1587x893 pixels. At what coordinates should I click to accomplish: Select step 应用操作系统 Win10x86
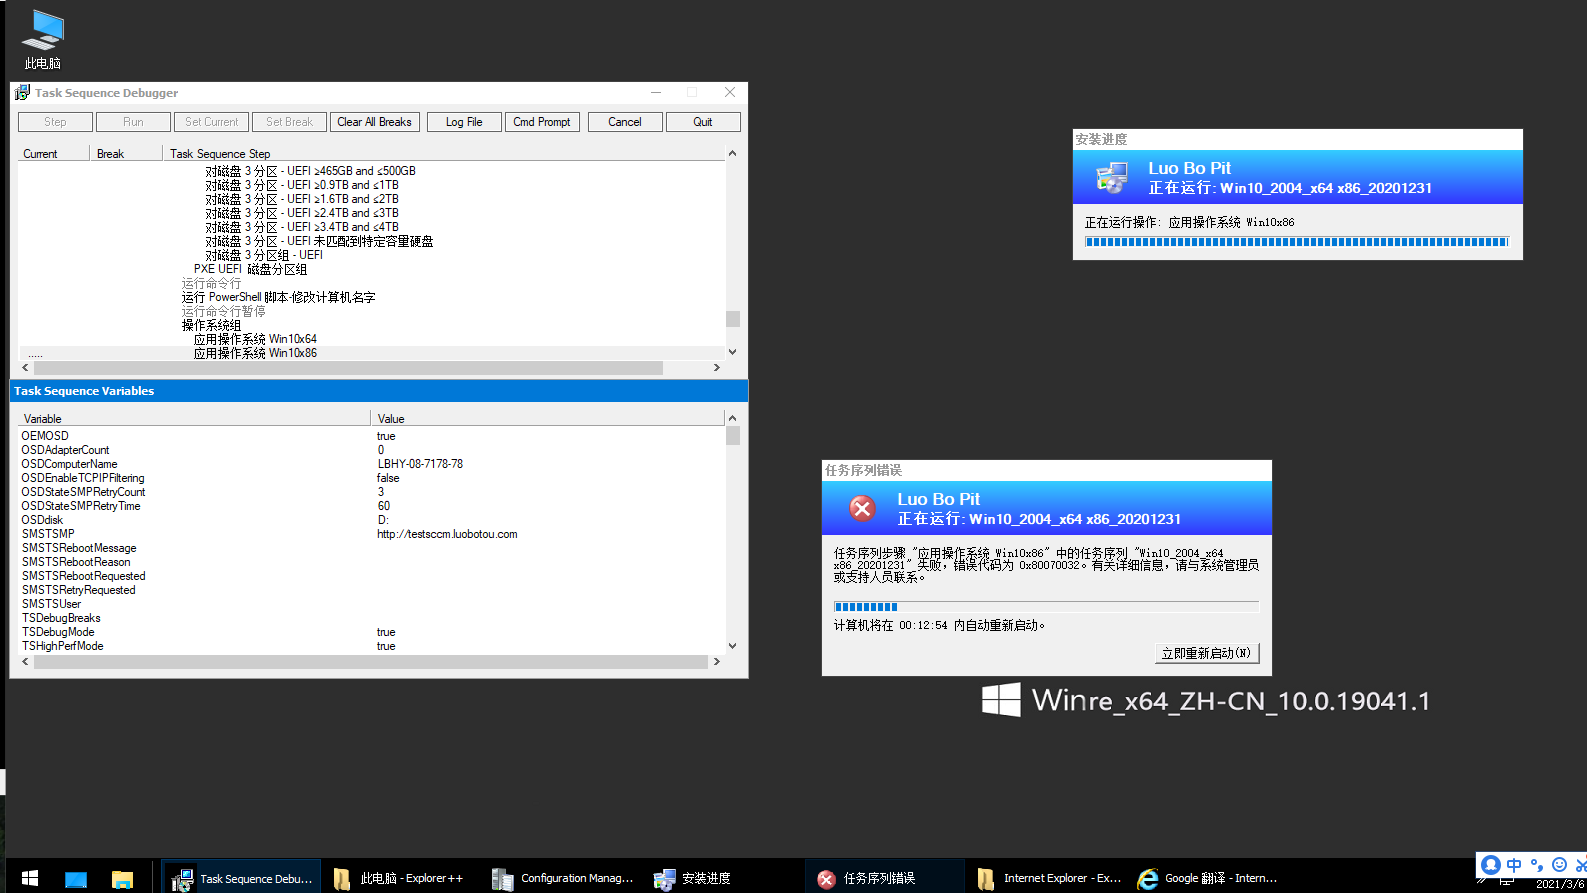(x=255, y=353)
